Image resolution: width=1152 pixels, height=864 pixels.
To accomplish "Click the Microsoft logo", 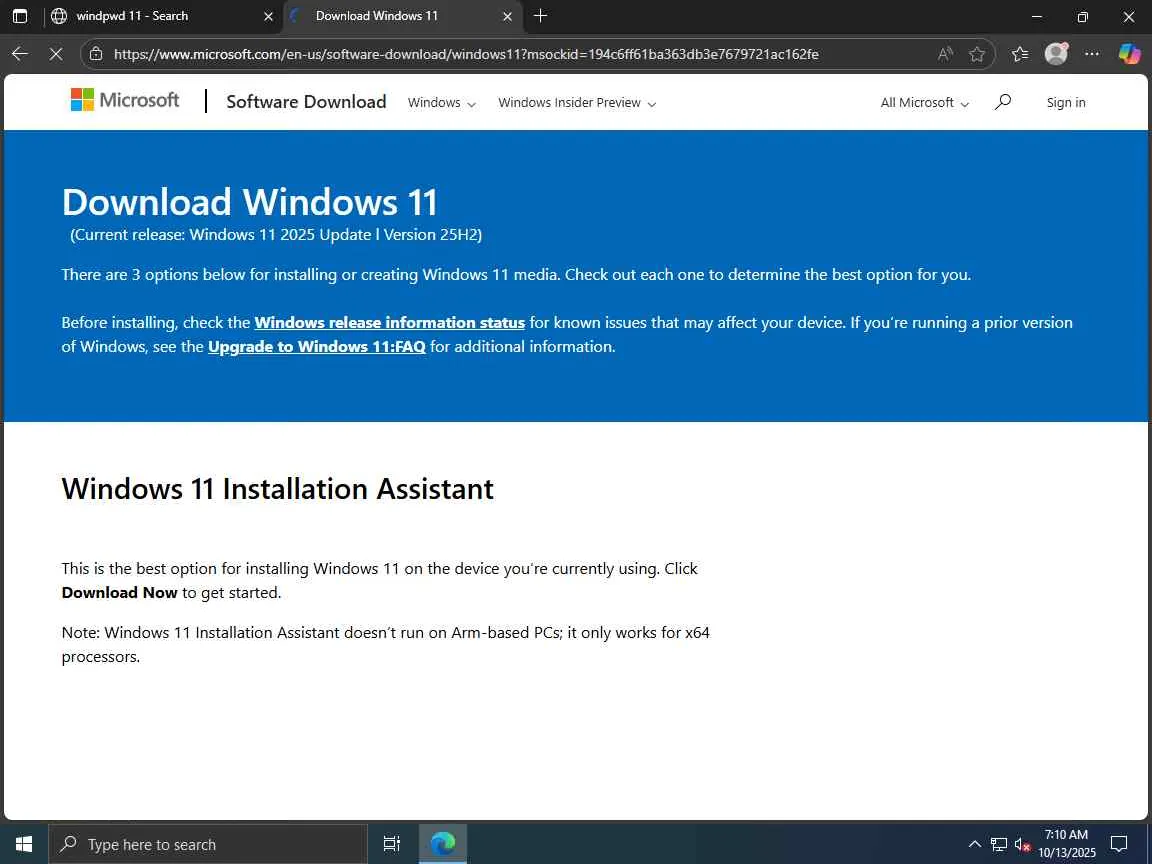I will (124, 100).
